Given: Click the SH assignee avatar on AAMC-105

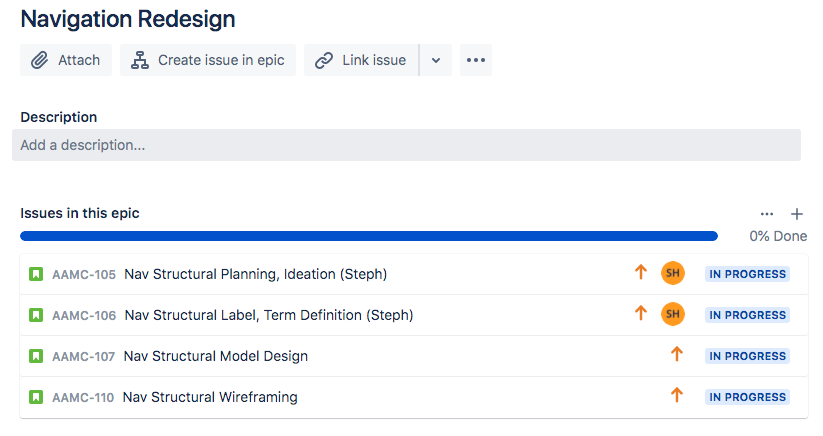Looking at the screenshot, I should pos(673,273).
